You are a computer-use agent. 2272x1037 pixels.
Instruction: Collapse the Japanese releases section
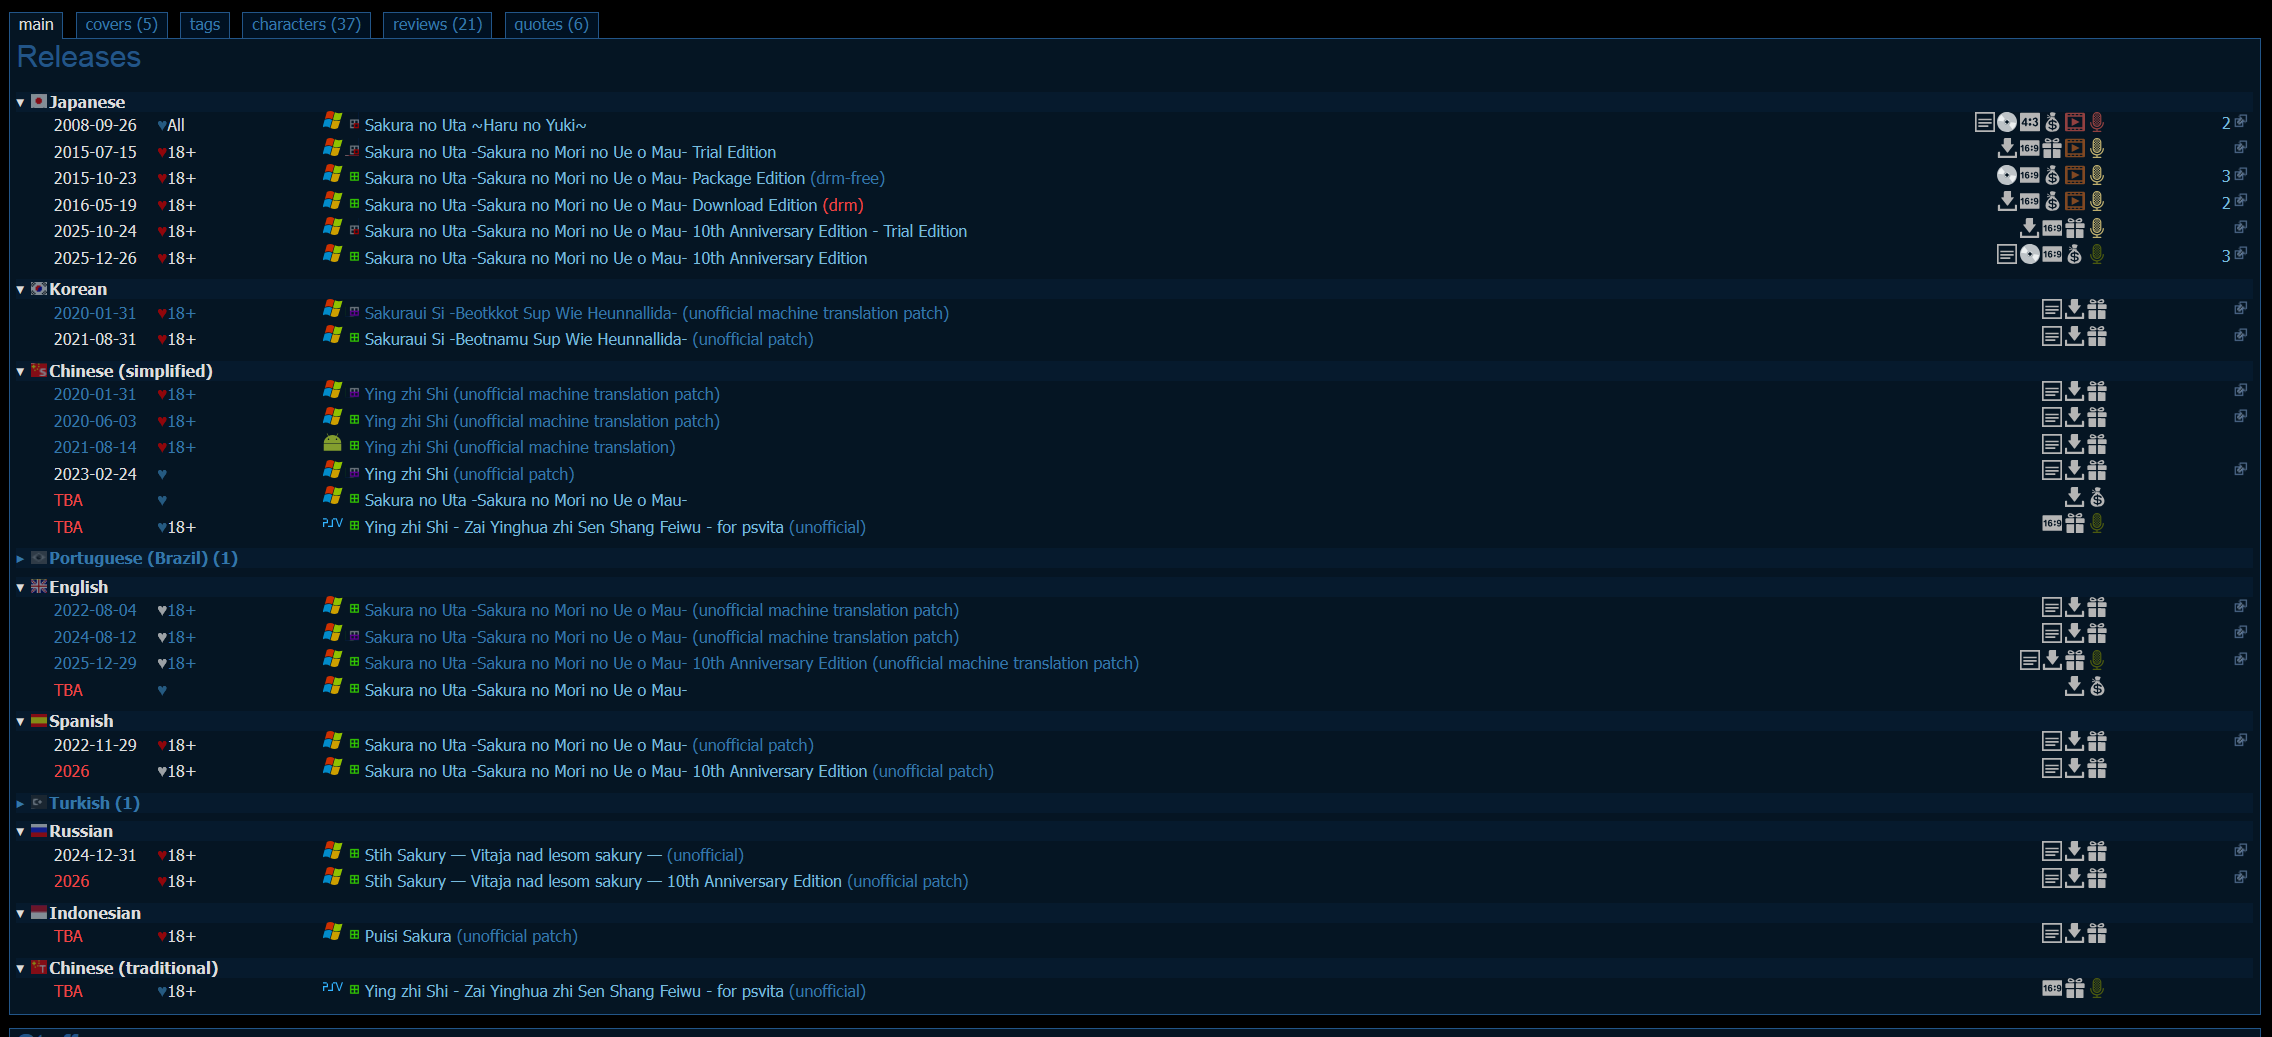coord(20,102)
